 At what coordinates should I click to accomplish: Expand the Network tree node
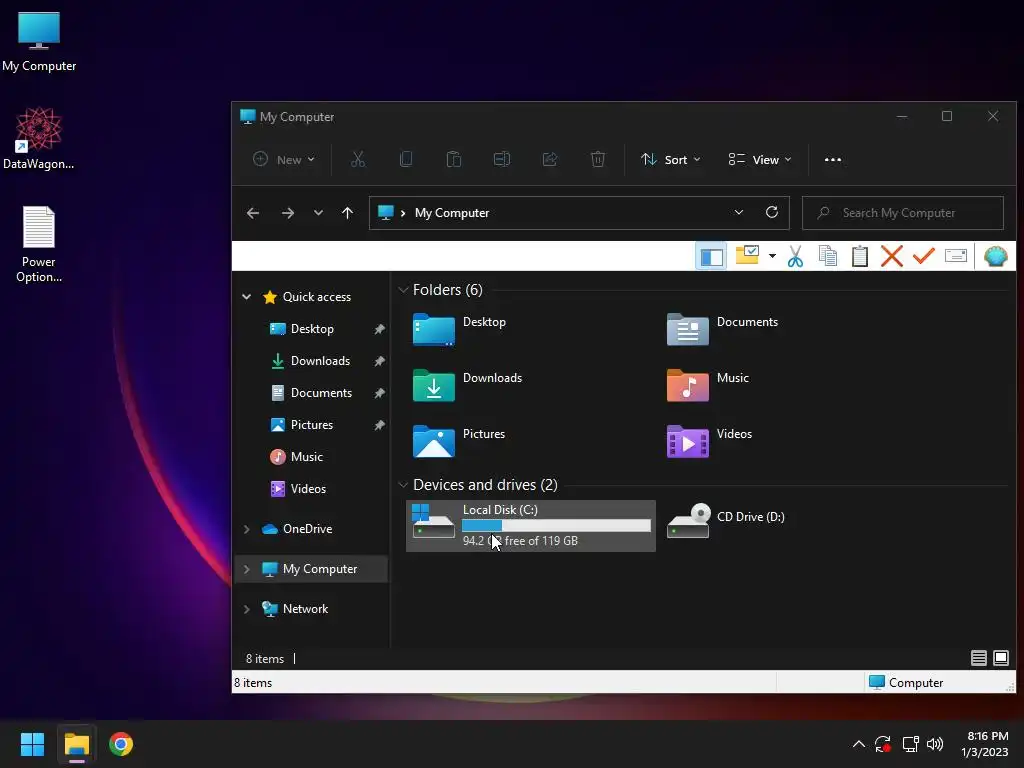coord(246,609)
